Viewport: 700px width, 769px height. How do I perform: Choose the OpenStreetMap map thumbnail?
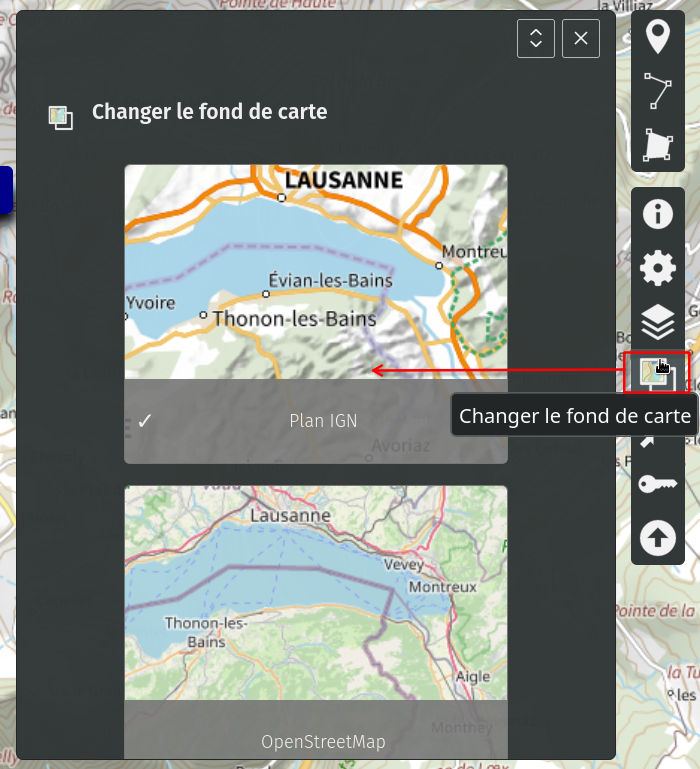(x=316, y=593)
